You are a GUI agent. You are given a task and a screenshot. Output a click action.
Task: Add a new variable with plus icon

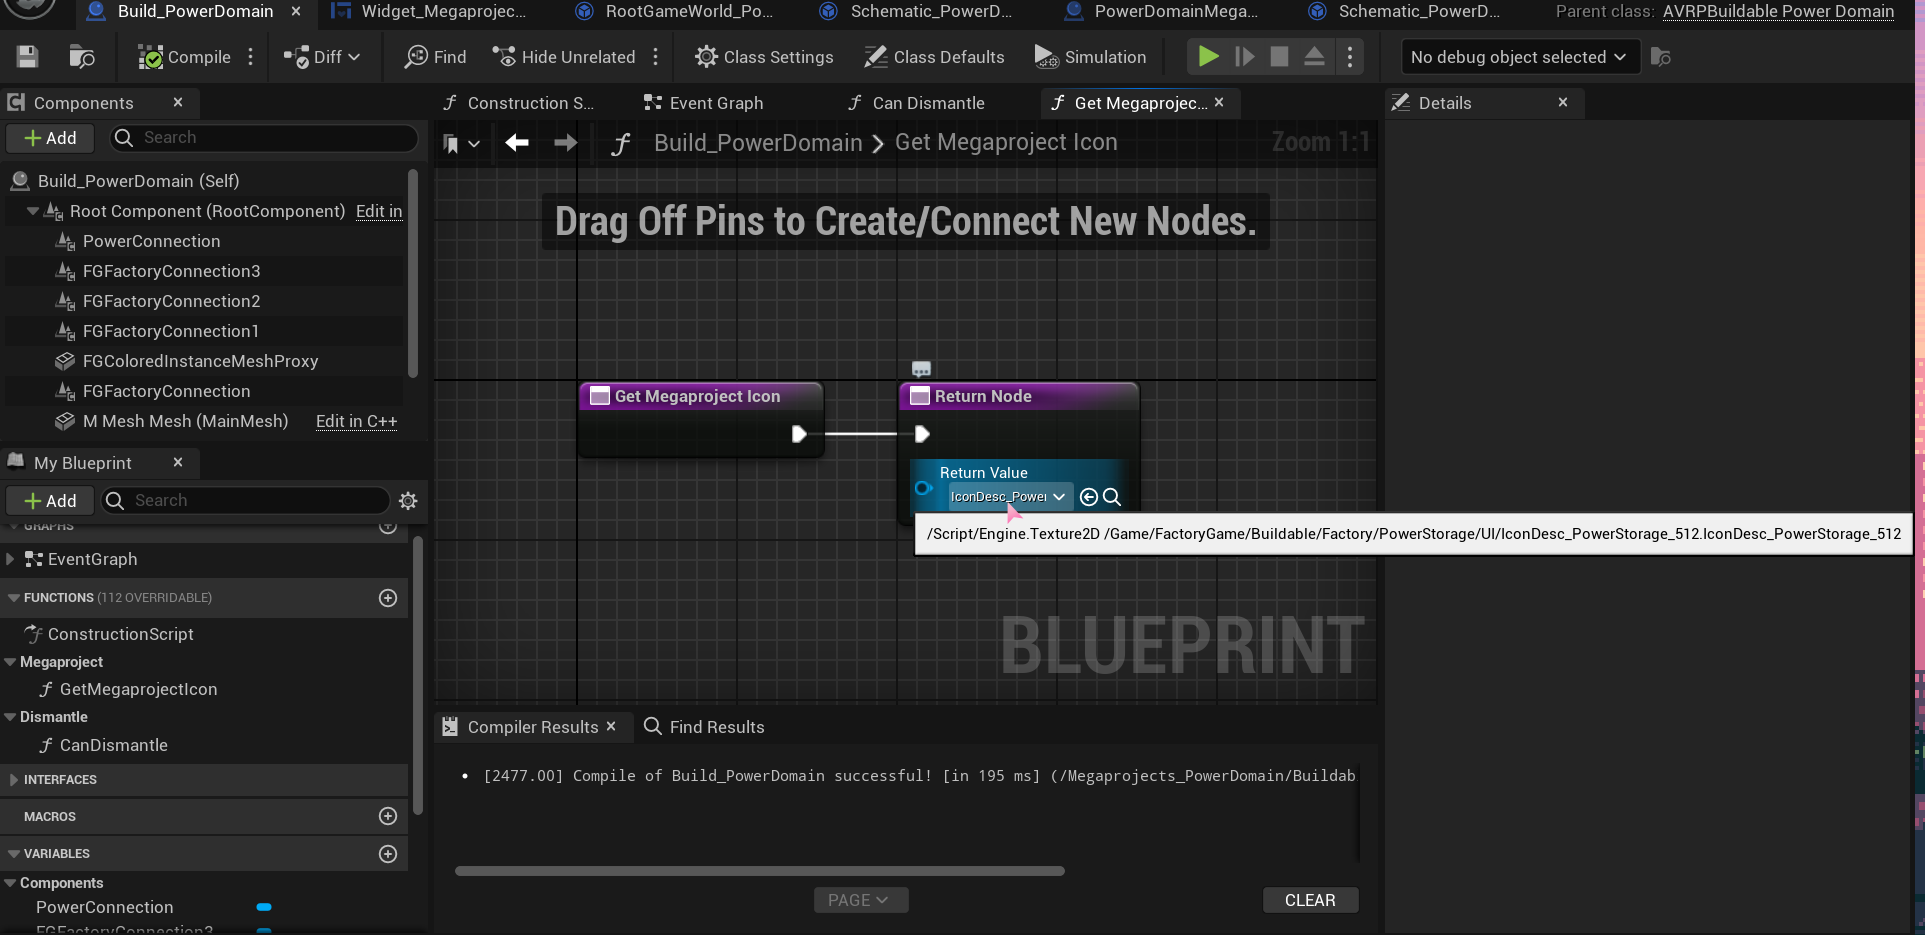click(388, 854)
